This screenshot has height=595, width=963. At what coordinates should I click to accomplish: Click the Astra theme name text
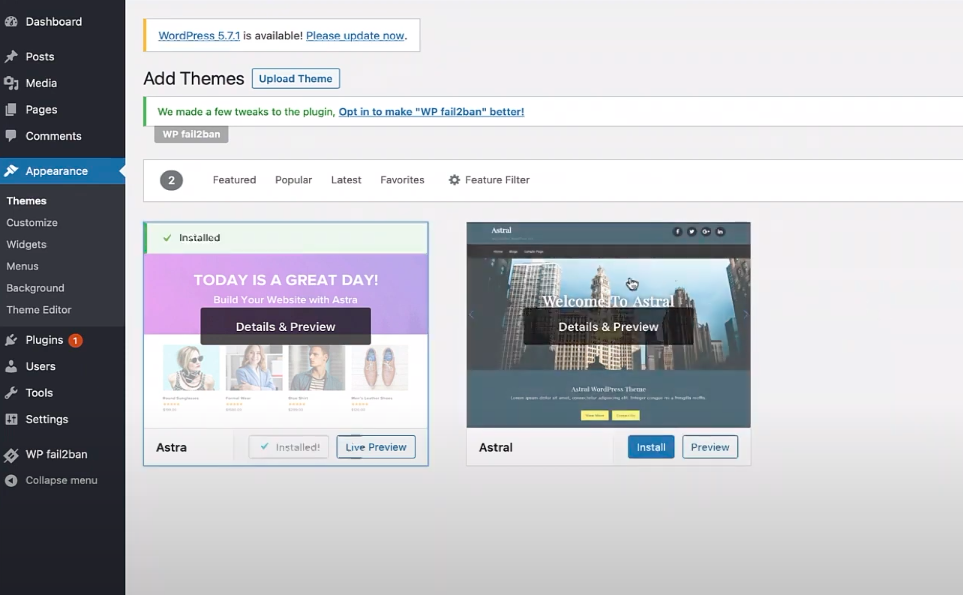(171, 448)
